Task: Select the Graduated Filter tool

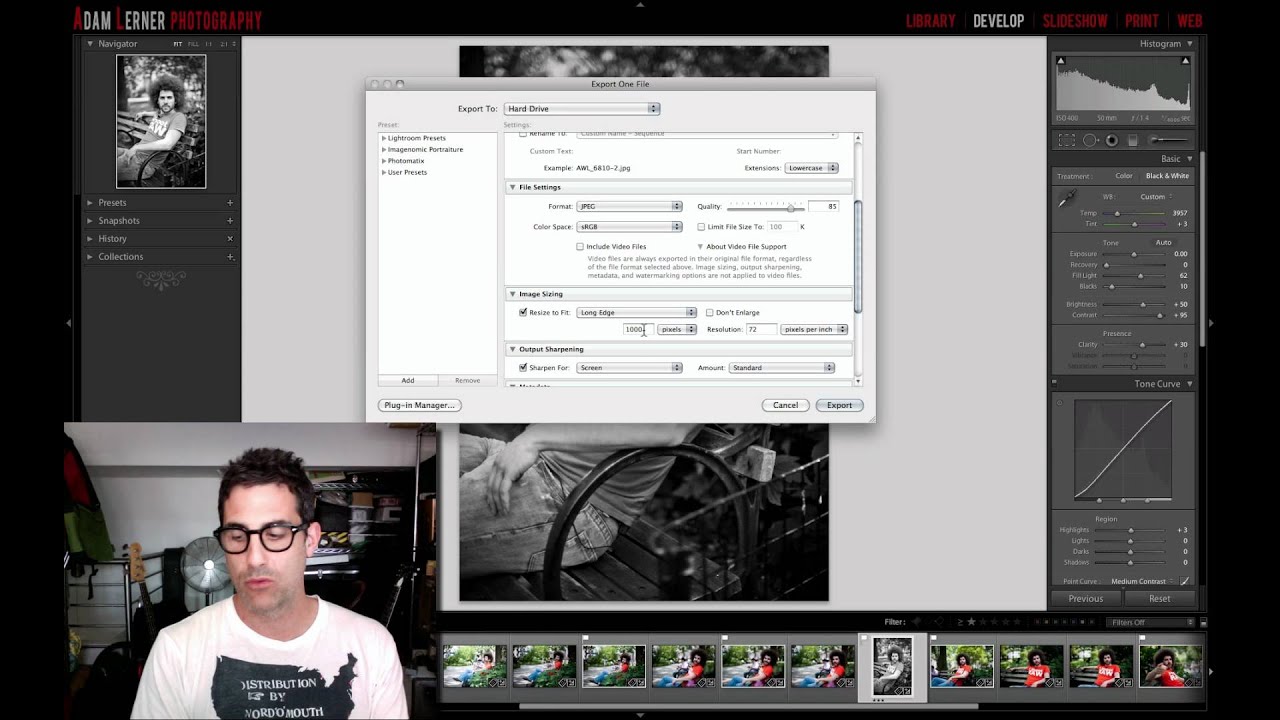Action: (1133, 141)
